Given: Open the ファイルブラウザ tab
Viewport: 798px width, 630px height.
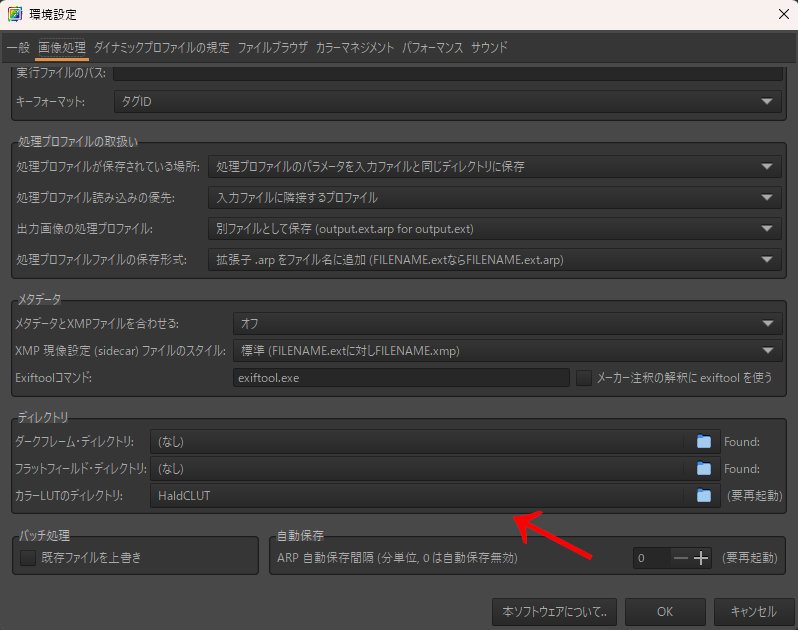Looking at the screenshot, I should coord(272,47).
